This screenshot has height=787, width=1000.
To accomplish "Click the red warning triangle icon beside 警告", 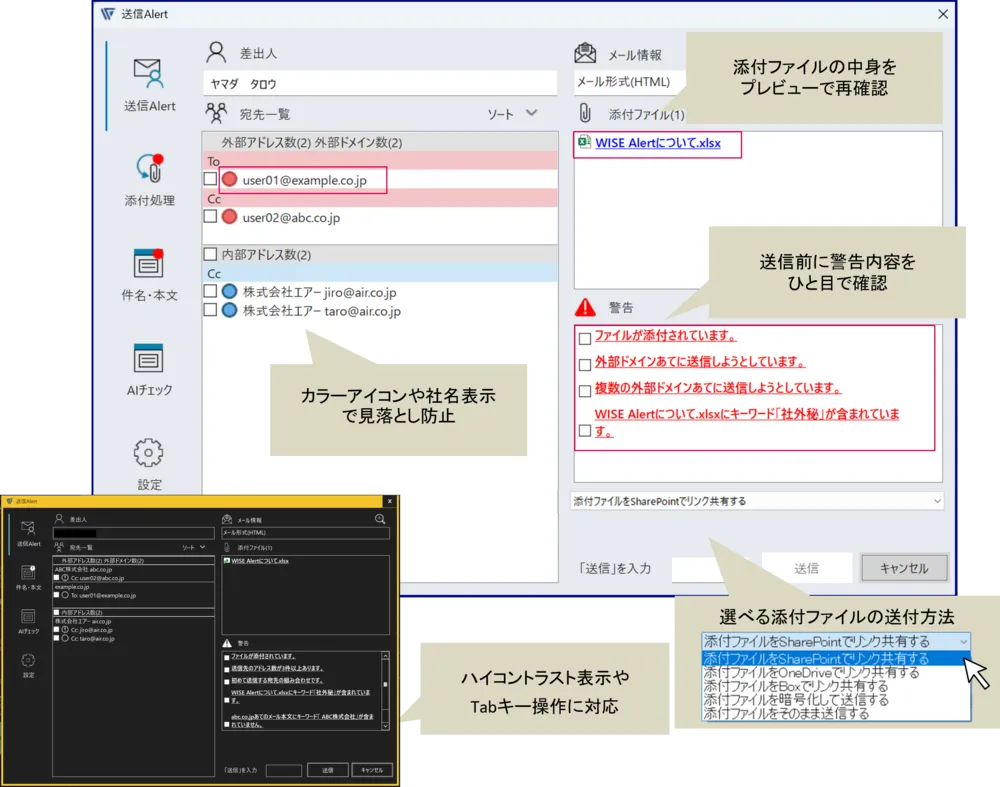I will [585, 307].
